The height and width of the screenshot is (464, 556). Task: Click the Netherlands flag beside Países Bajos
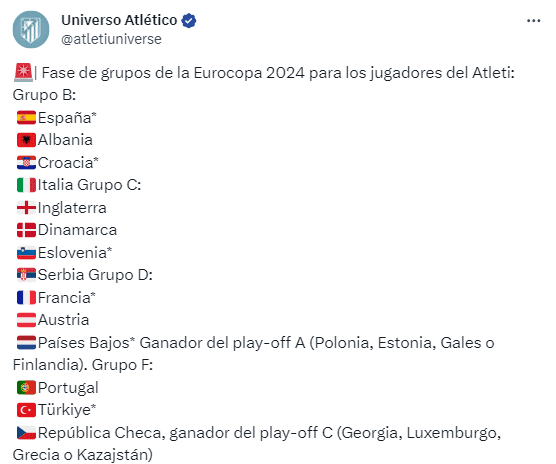[x=26, y=343]
